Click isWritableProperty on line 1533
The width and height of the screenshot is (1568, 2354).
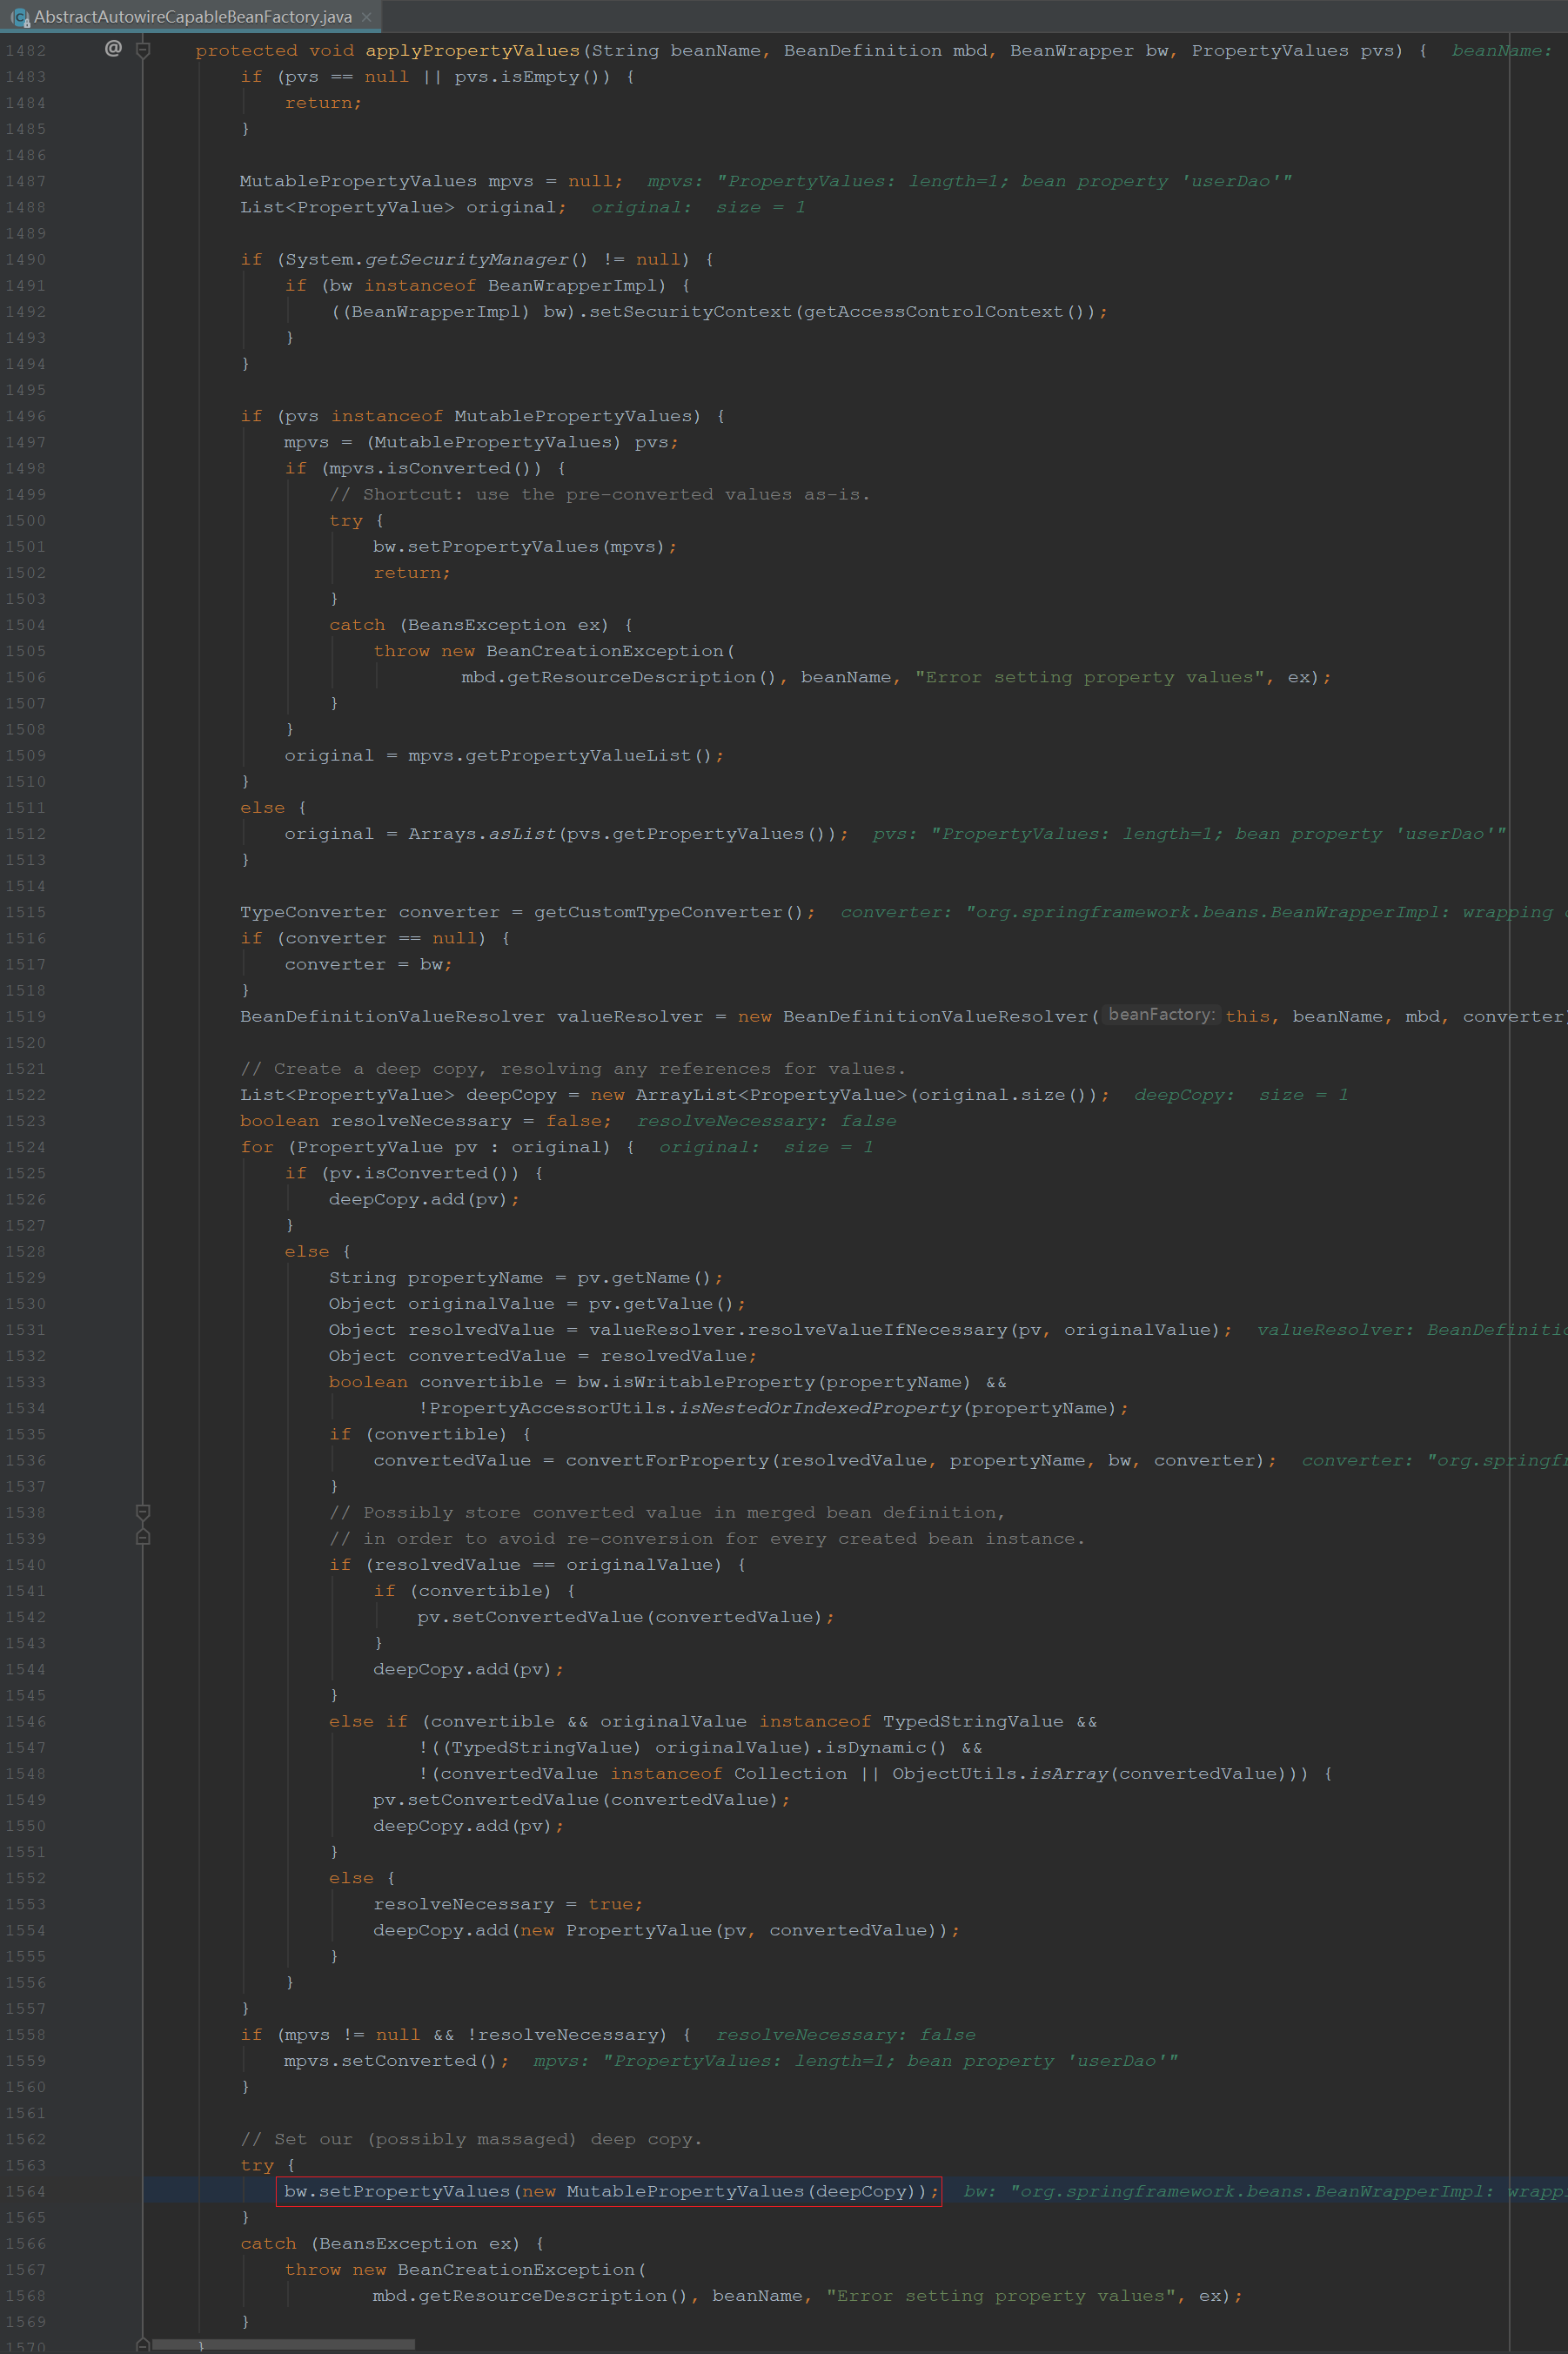714,1381
